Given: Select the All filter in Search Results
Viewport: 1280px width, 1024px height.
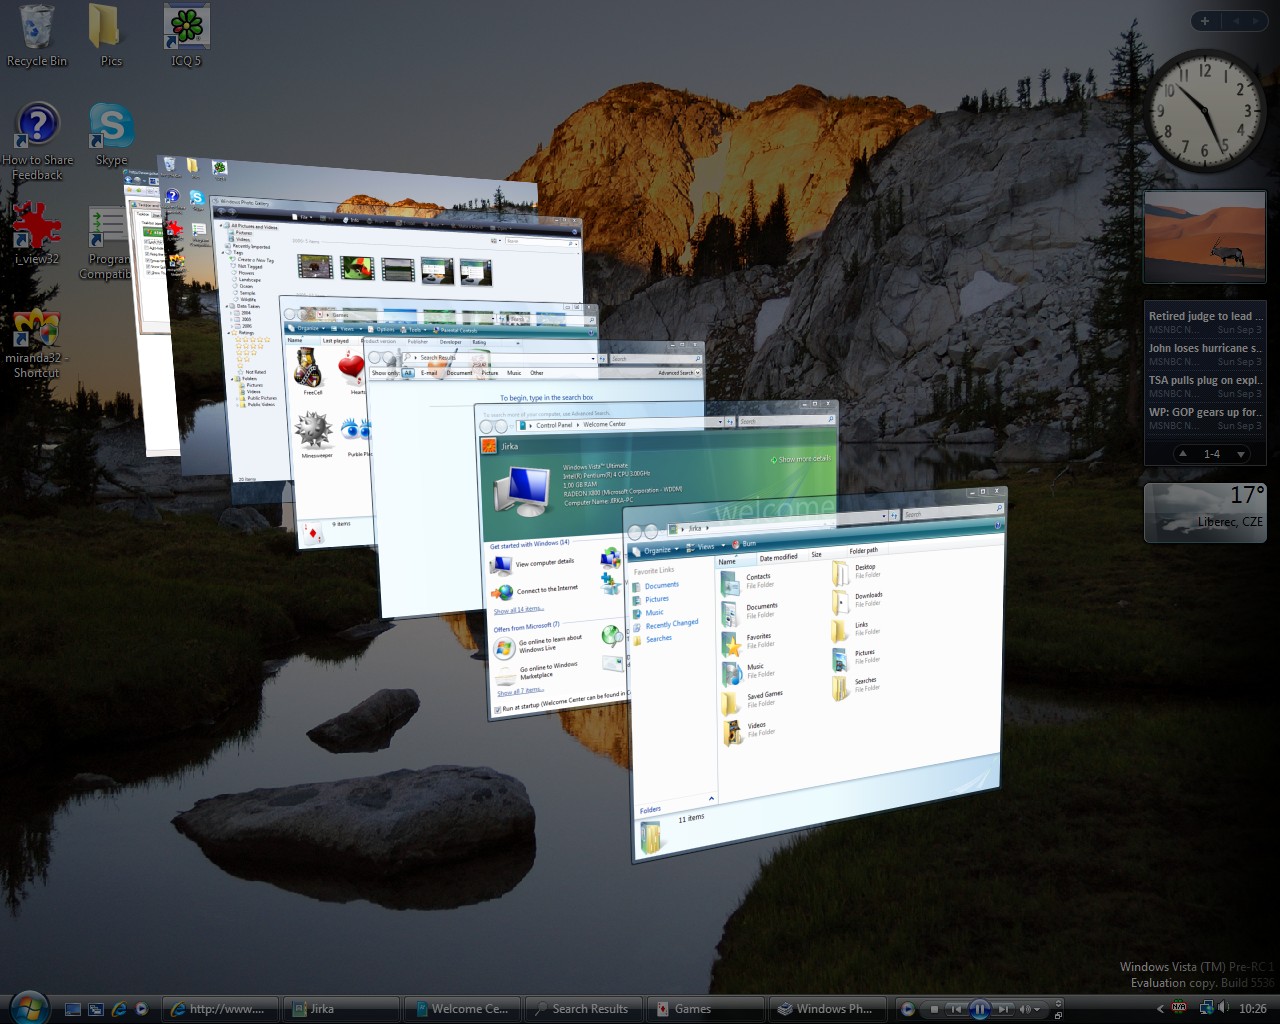Looking at the screenshot, I should pyautogui.click(x=407, y=373).
